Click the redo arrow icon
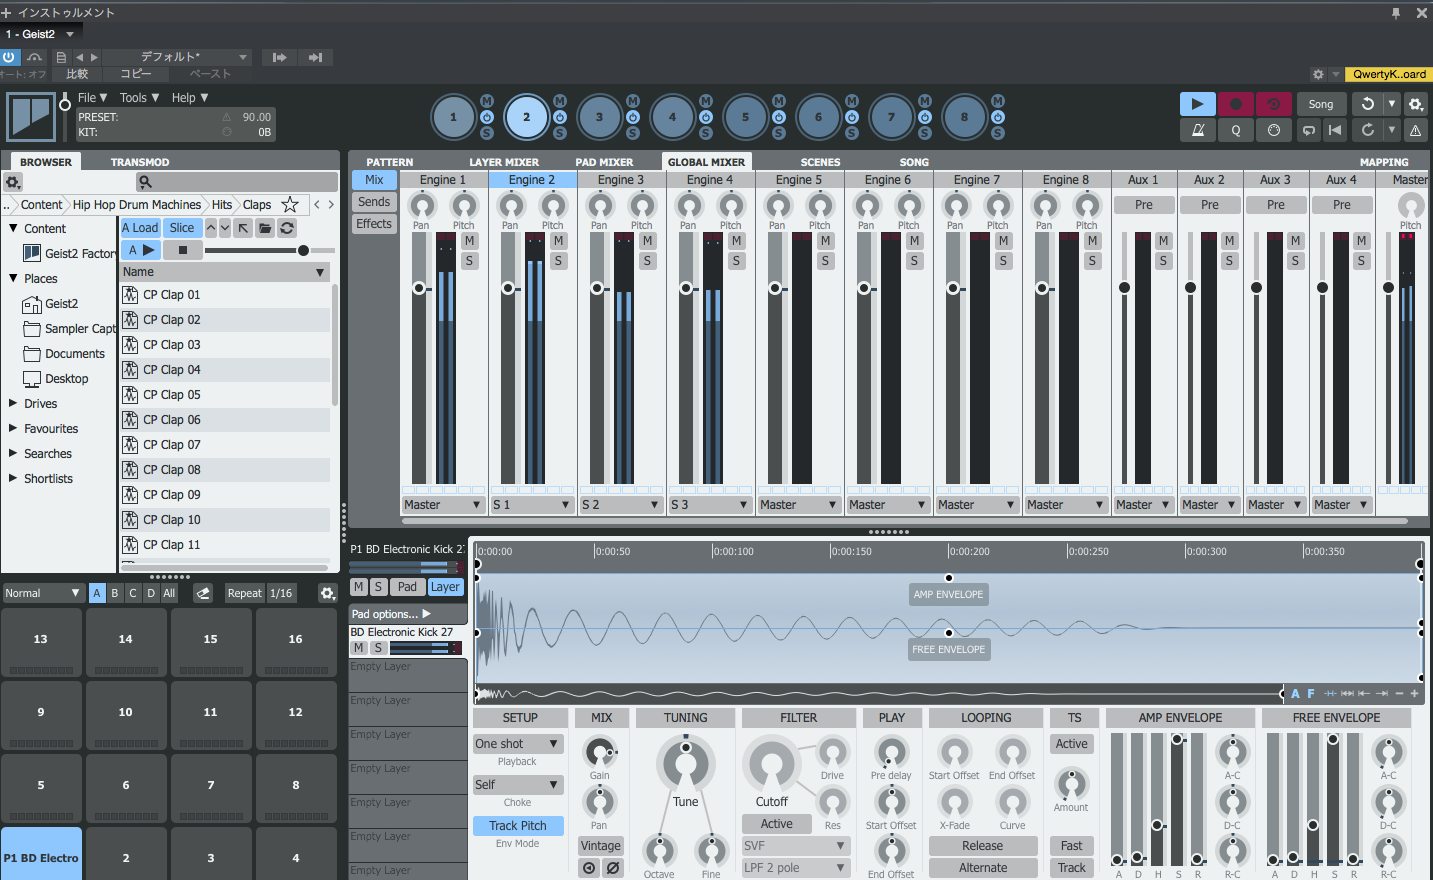Viewport: 1433px width, 880px height. [1367, 130]
